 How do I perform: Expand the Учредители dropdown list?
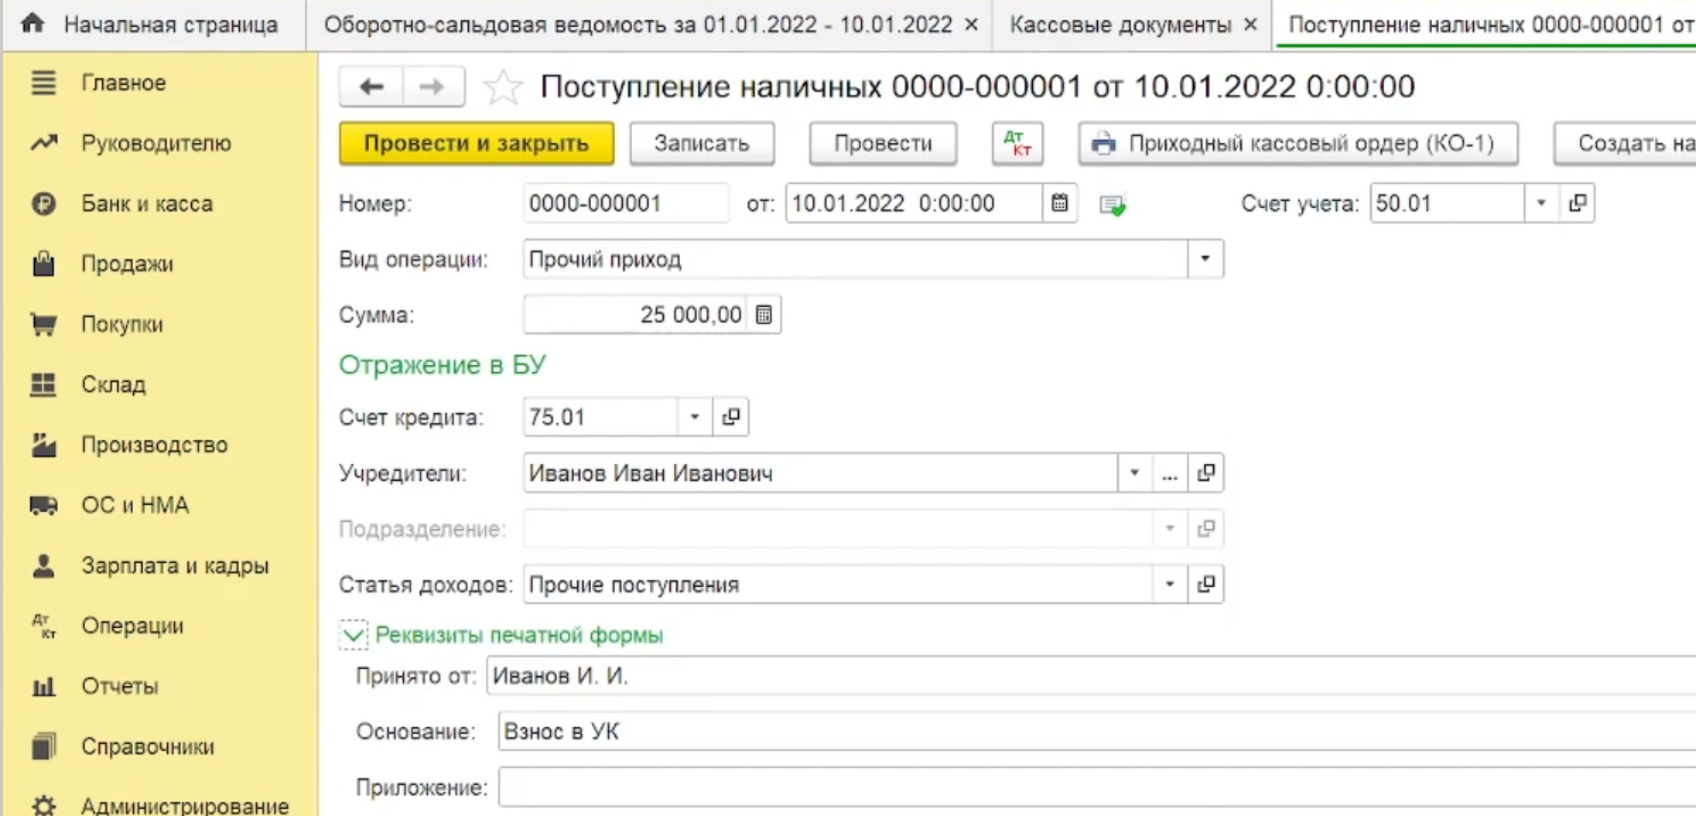tap(1134, 473)
